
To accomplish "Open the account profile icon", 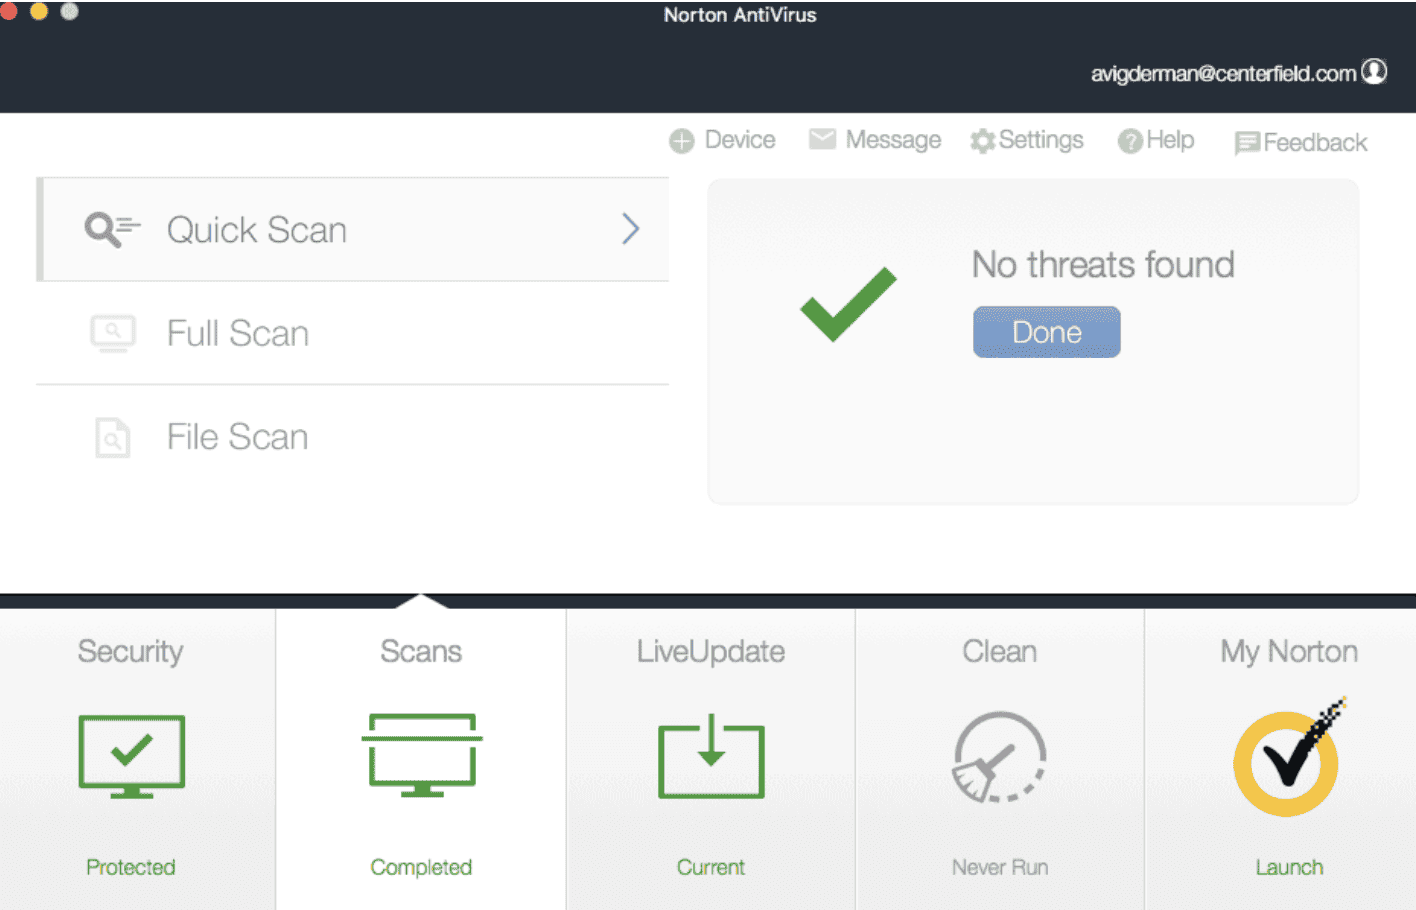I will point(1375,72).
